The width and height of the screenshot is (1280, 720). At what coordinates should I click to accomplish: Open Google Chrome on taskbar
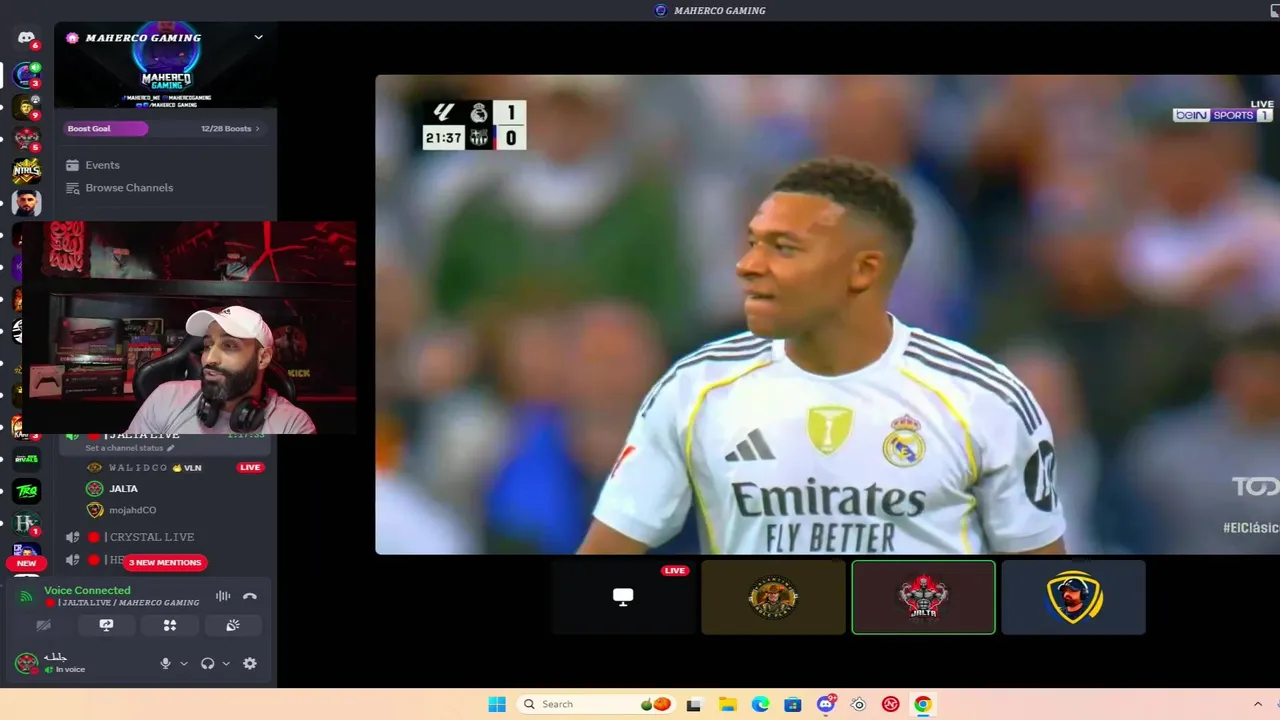tap(923, 704)
